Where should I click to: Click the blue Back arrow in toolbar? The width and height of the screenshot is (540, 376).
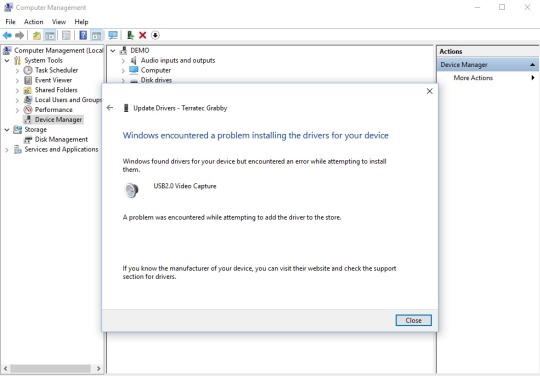7,35
